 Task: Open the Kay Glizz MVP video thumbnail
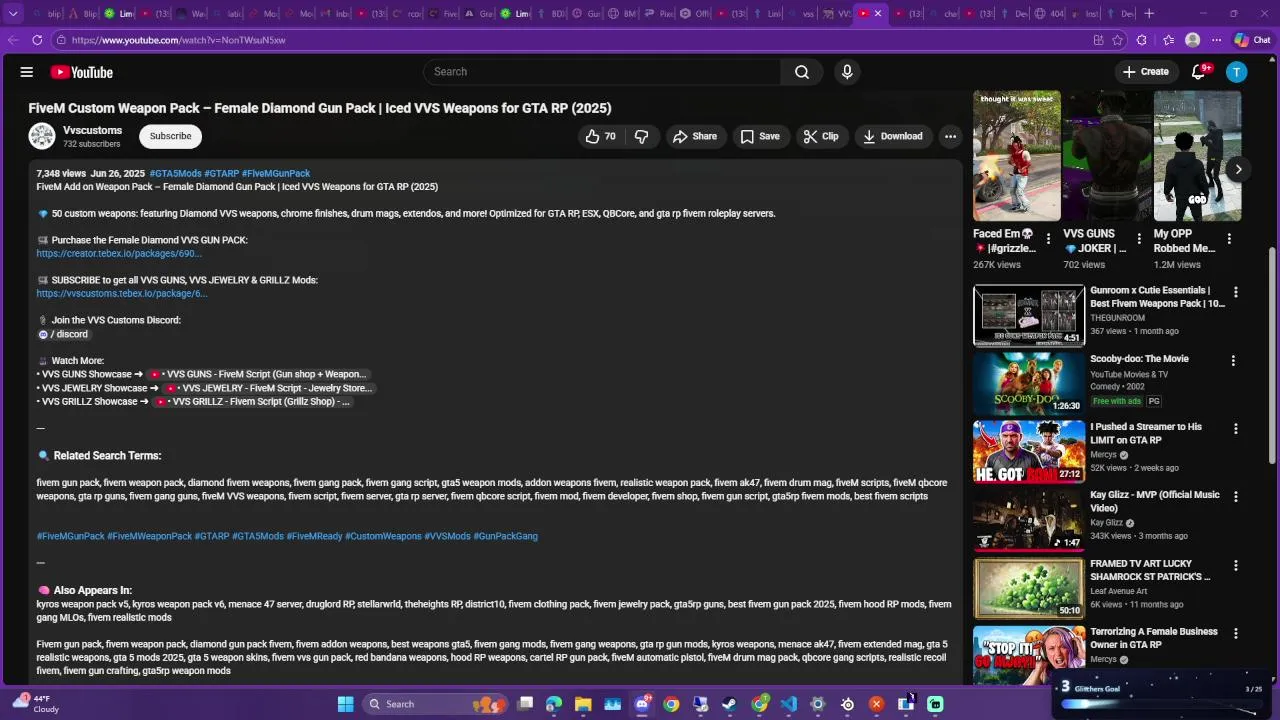click(1029, 519)
